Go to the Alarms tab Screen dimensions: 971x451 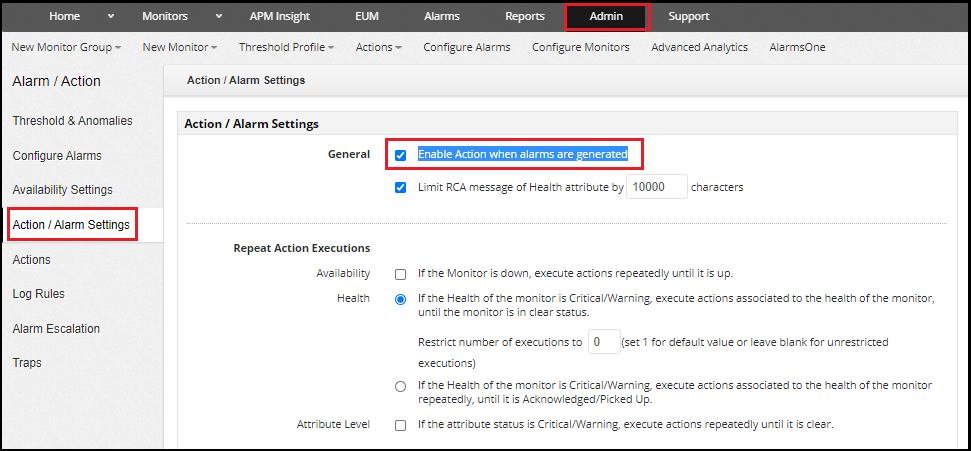[442, 16]
